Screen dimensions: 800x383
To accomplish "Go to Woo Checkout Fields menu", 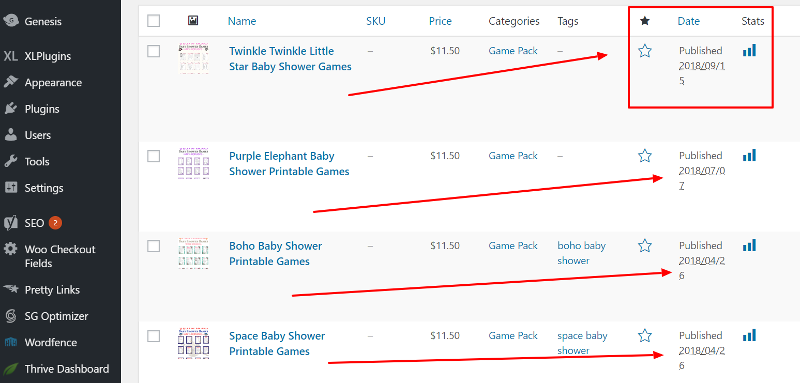I will point(60,256).
